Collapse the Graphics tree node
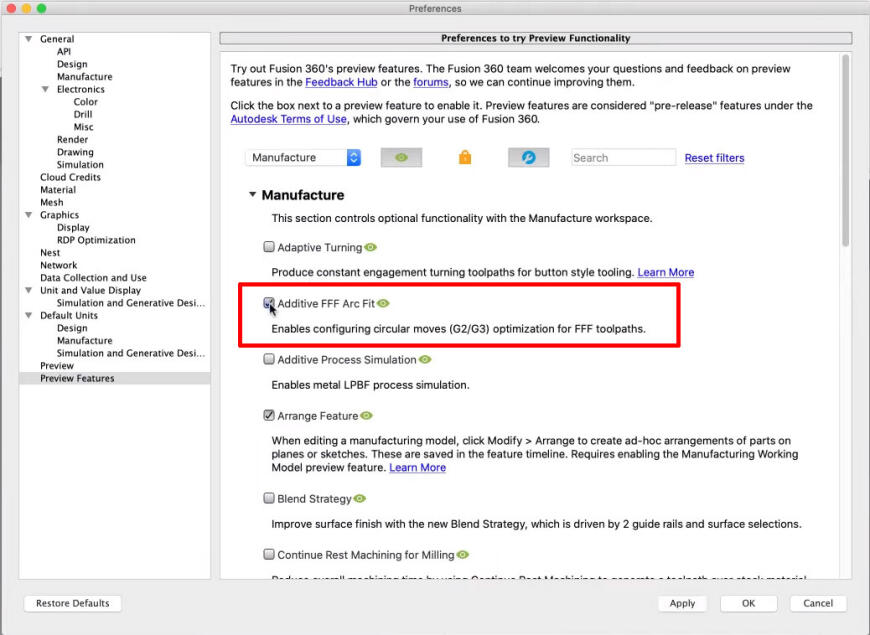This screenshot has width=870, height=635. [28, 215]
